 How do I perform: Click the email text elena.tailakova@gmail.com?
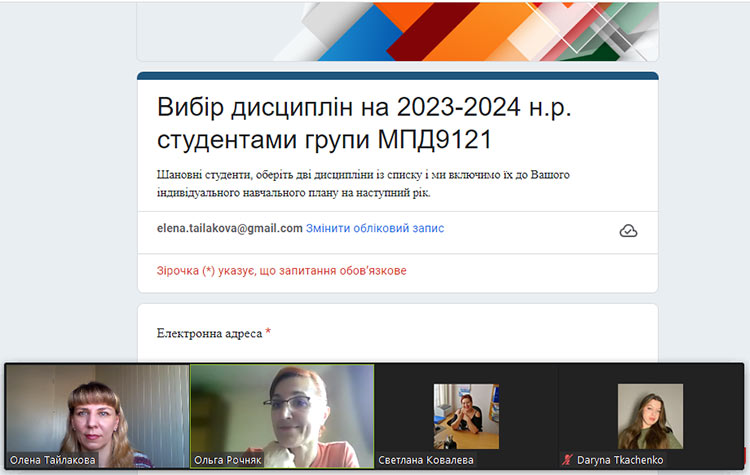[230, 228]
